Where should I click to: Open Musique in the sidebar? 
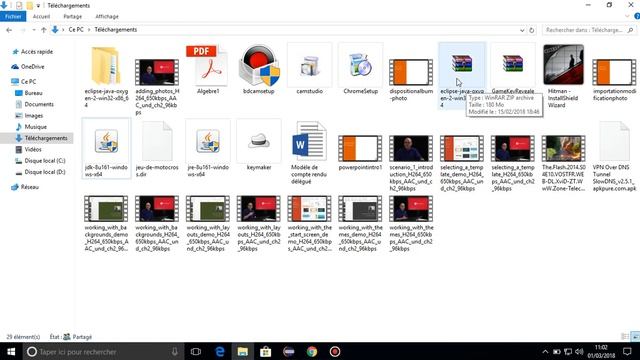point(31,127)
